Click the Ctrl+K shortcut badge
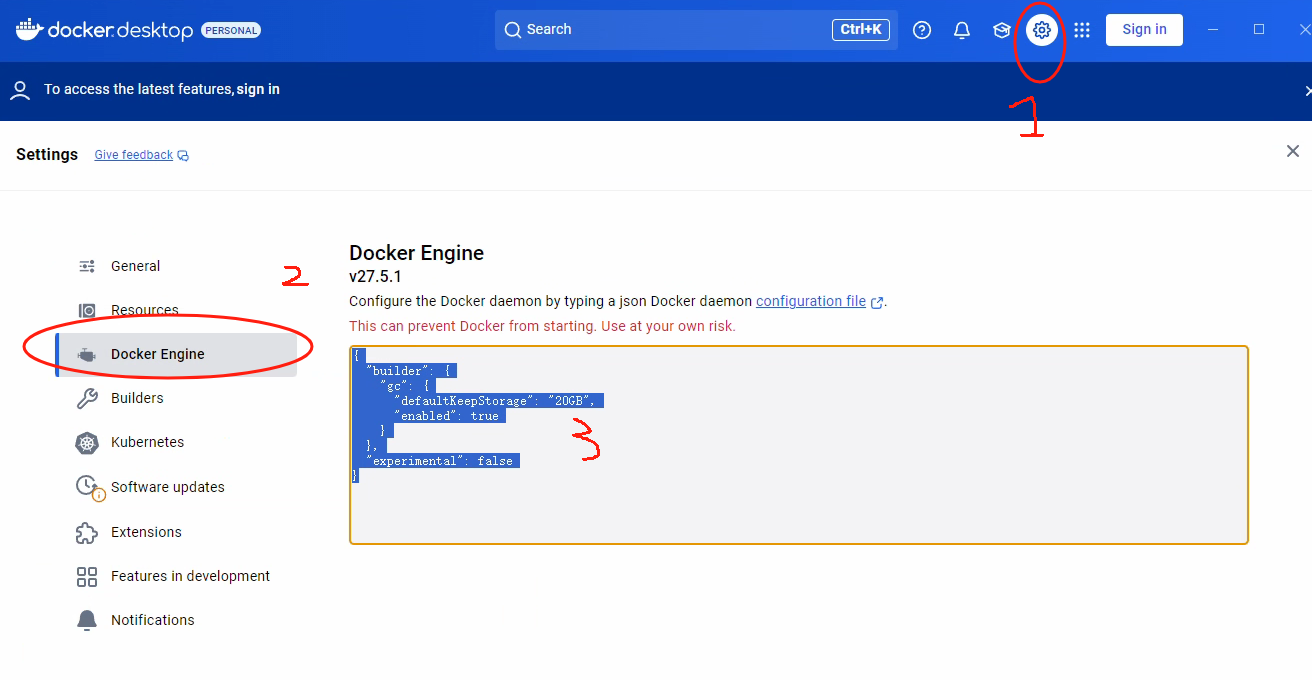Image resolution: width=1312 pixels, height=680 pixels. pyautogui.click(x=861, y=30)
